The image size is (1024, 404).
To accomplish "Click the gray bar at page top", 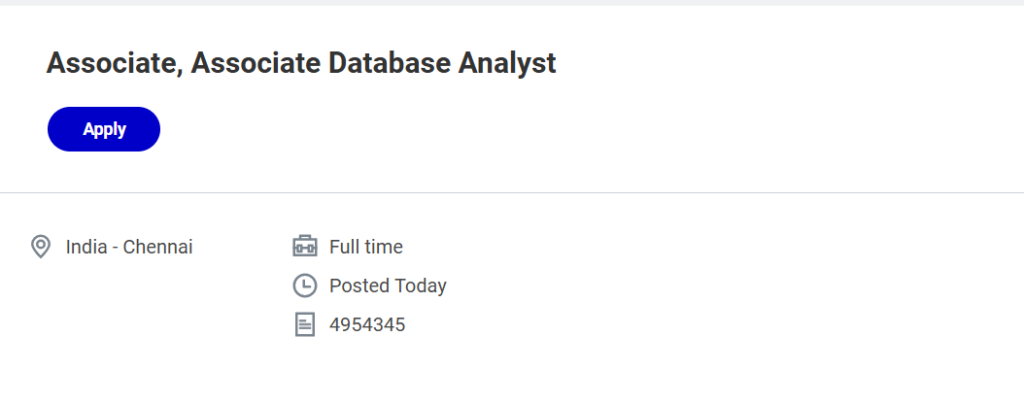I will click(512, 2).
